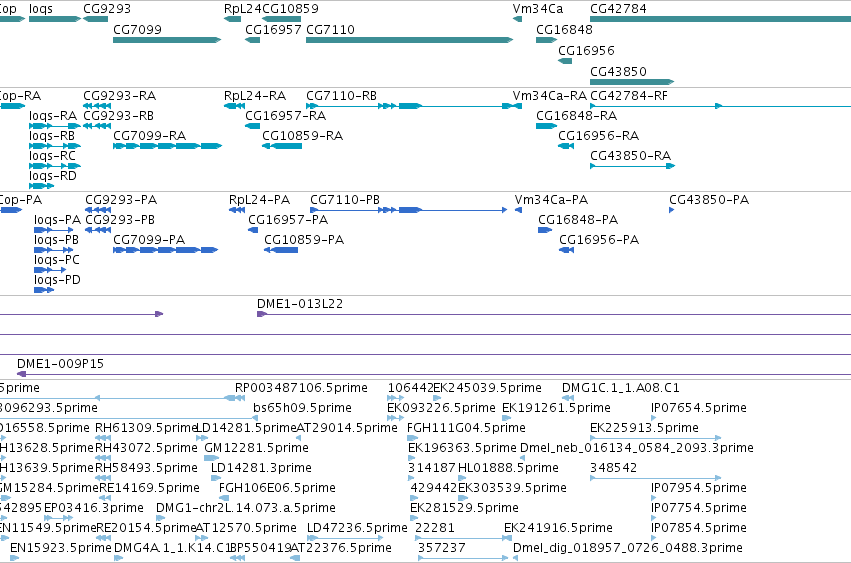Click EST DMG1C.1_1.A08.C1 label
Image resolution: width=851 pixels, height=563 pixels.
pyautogui.click(x=620, y=388)
